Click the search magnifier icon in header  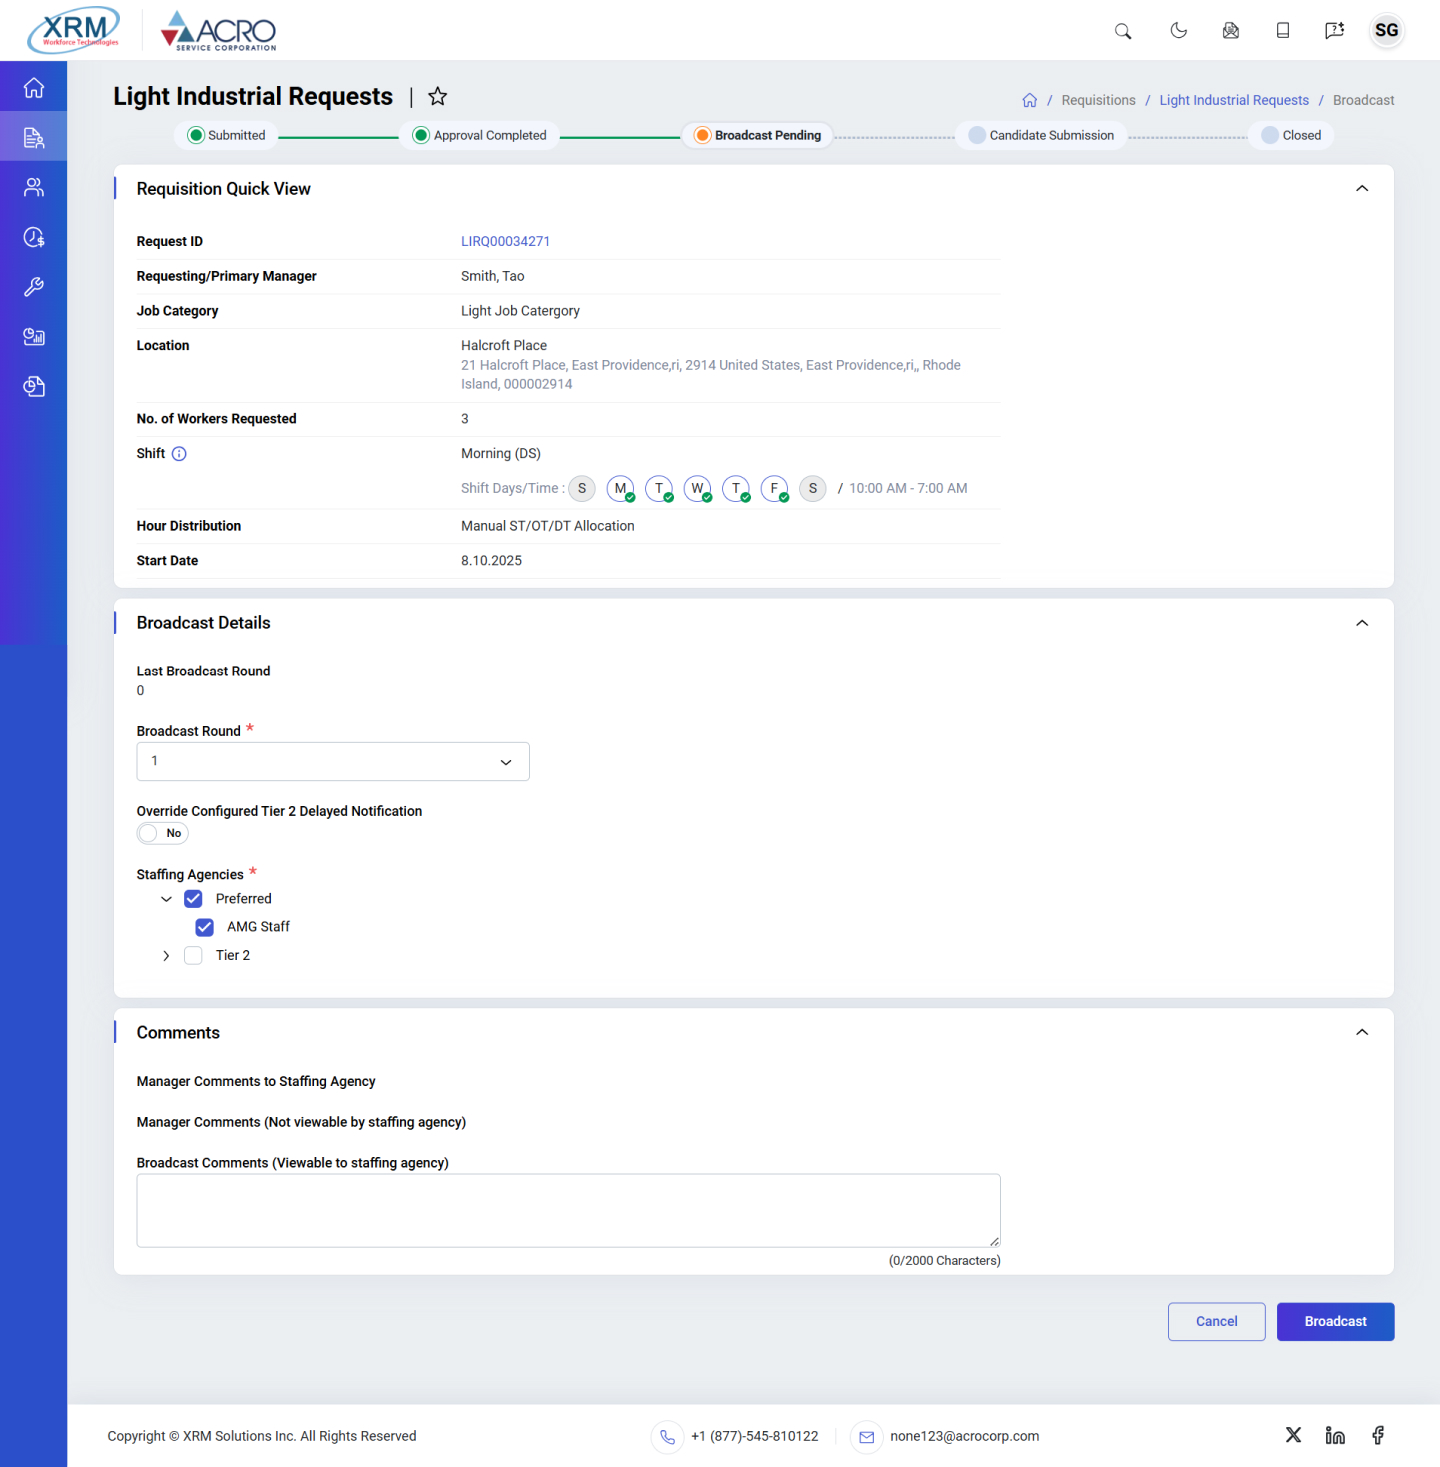click(1123, 31)
